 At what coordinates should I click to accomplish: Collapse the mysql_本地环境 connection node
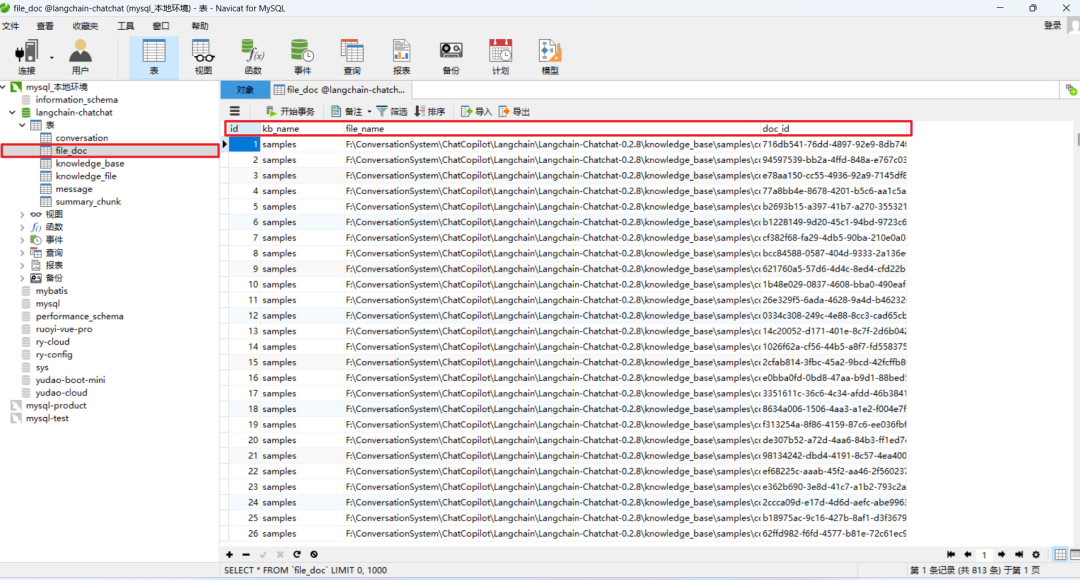click(x=4, y=87)
